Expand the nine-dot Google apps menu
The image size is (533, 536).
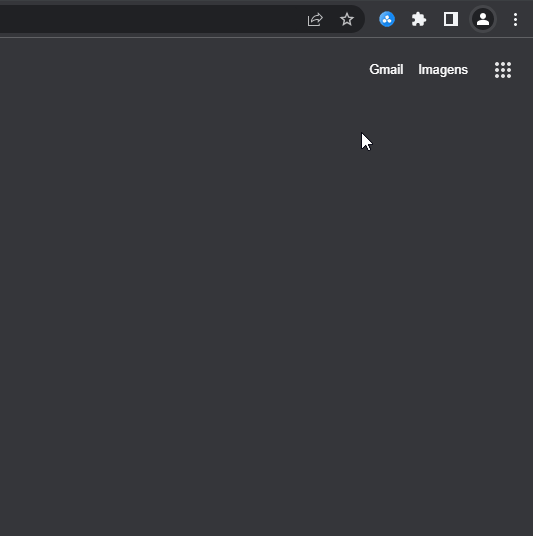click(x=503, y=70)
